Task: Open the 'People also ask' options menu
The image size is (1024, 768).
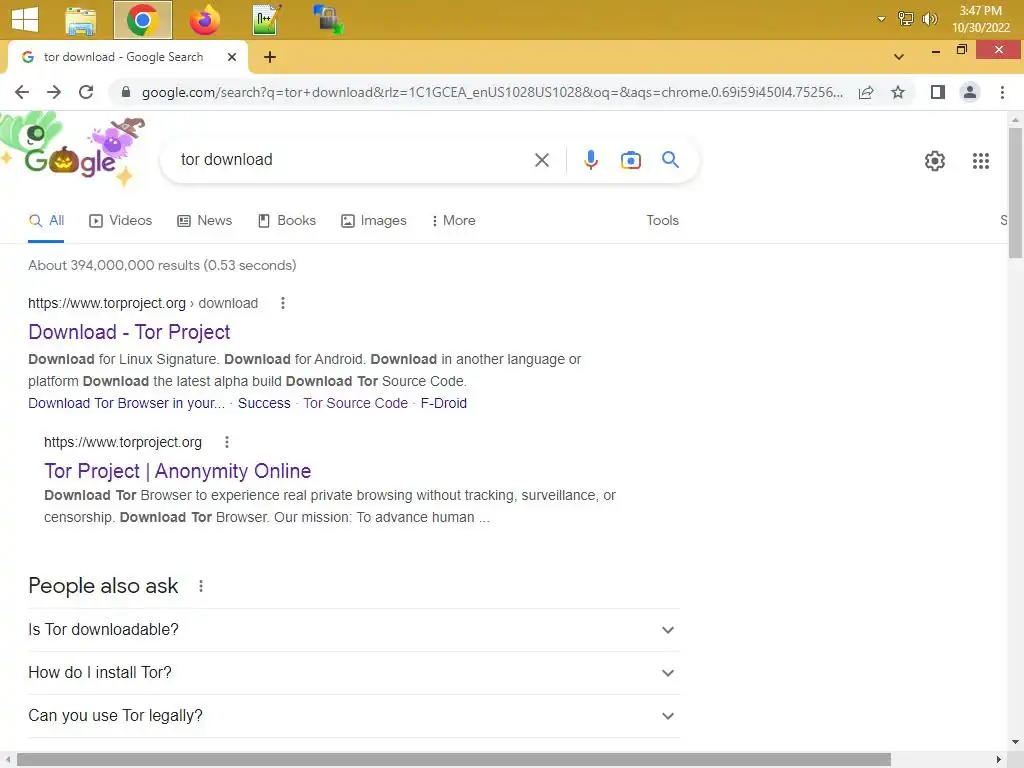Action: (201, 586)
